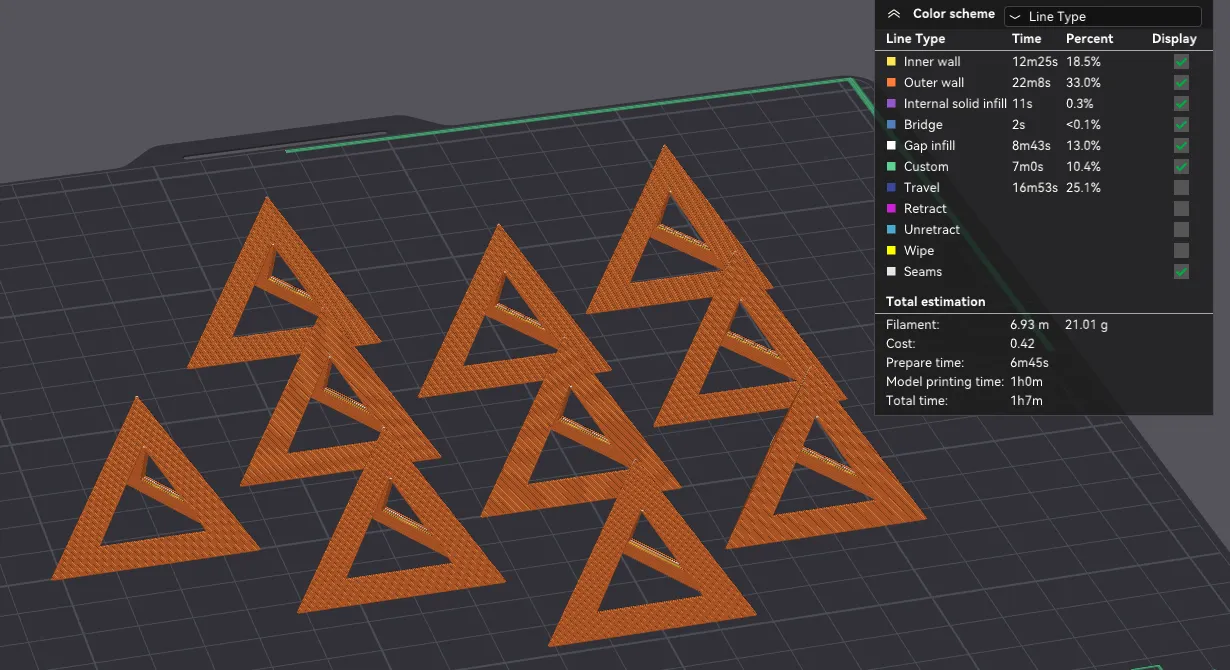The width and height of the screenshot is (1230, 670).
Task: Click the yellow Inner wall color swatch
Action: 891,62
